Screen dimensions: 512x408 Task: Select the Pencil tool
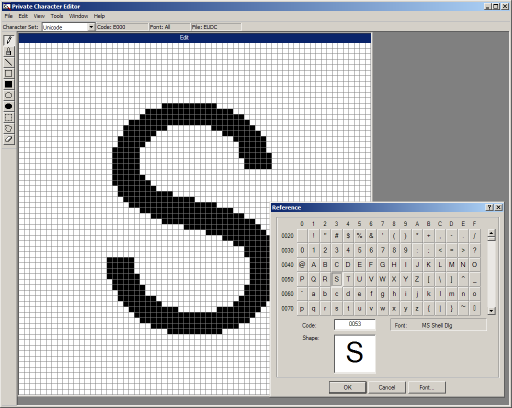click(x=9, y=40)
